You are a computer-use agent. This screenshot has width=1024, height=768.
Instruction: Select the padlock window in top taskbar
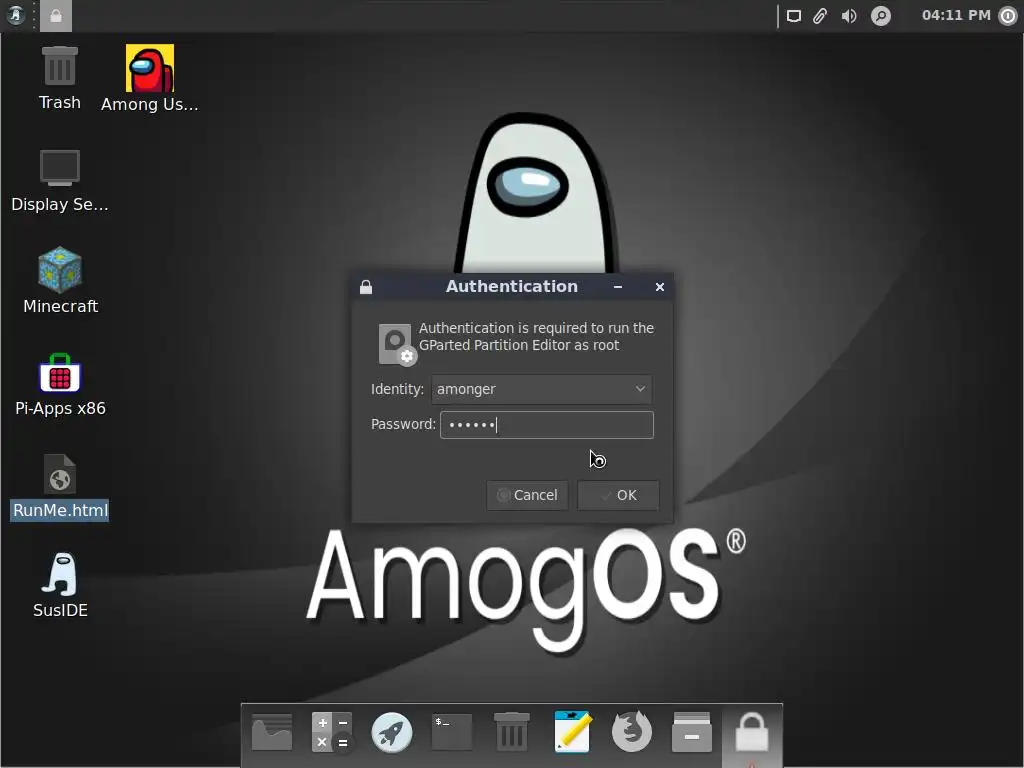(56, 16)
